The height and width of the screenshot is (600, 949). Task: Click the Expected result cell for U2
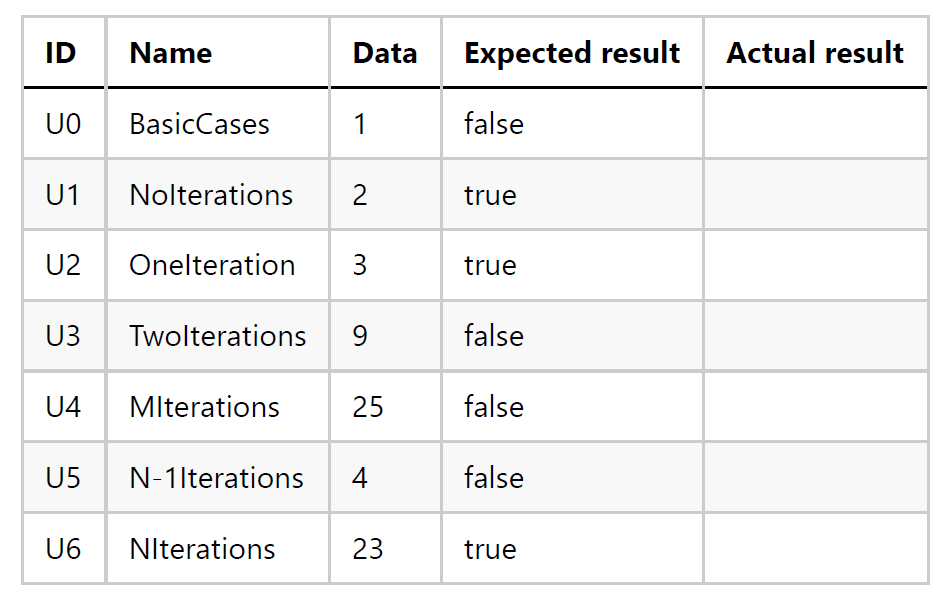click(x=490, y=265)
